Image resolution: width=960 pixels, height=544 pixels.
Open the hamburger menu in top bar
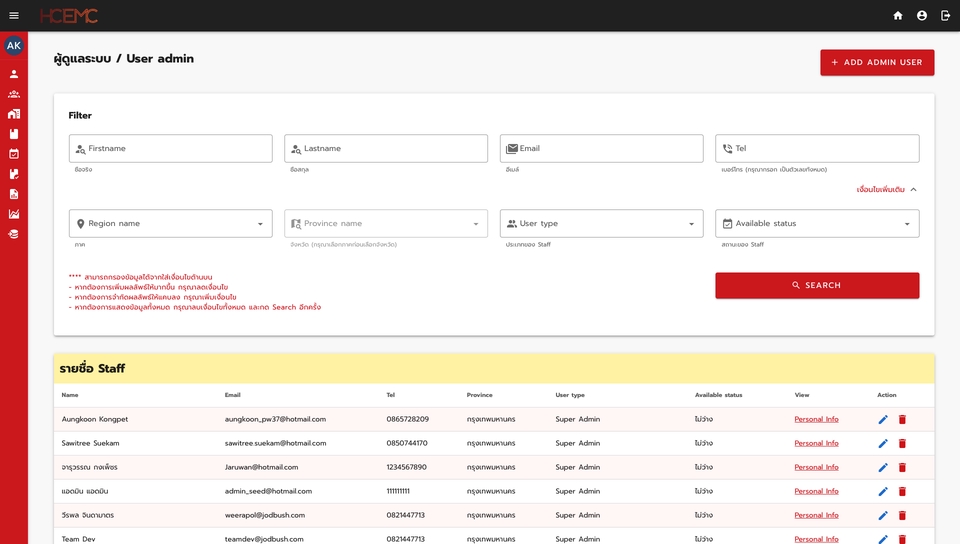coord(14,15)
